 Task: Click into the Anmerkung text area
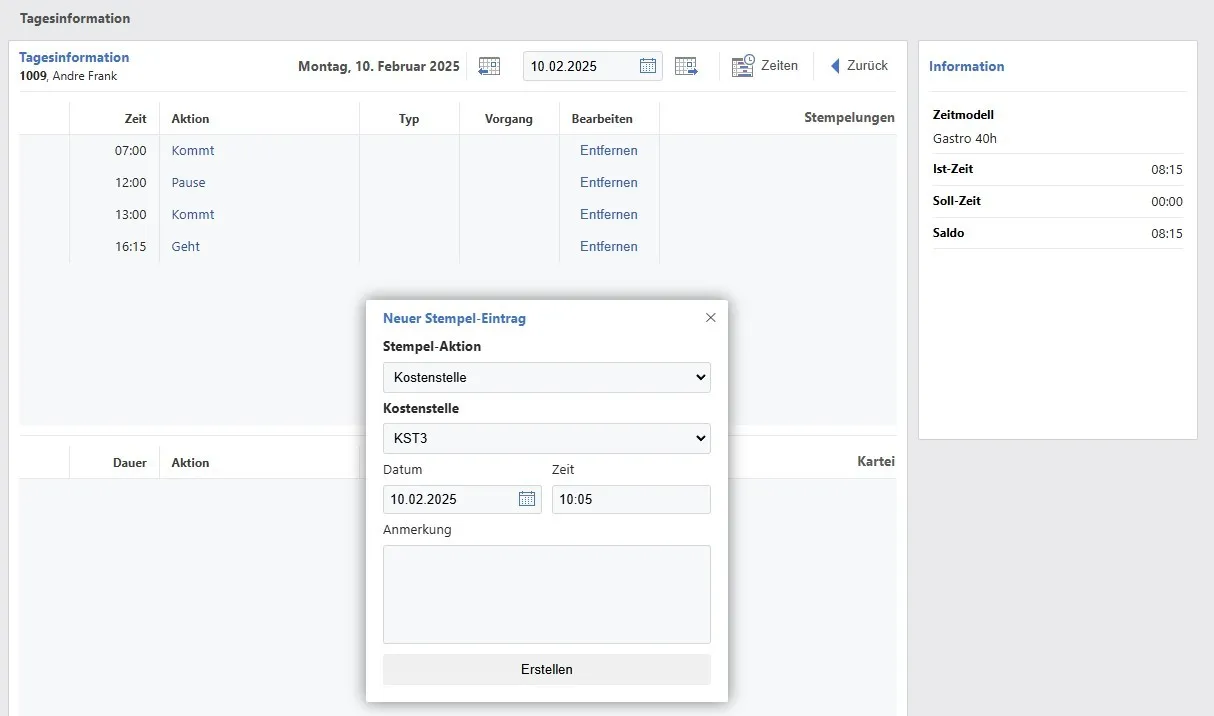(547, 594)
